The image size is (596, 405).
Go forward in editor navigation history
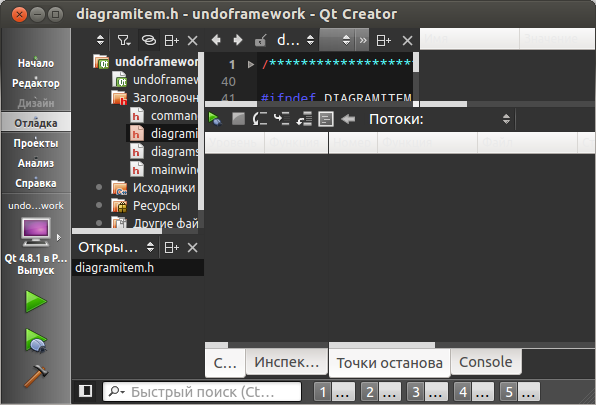point(238,40)
